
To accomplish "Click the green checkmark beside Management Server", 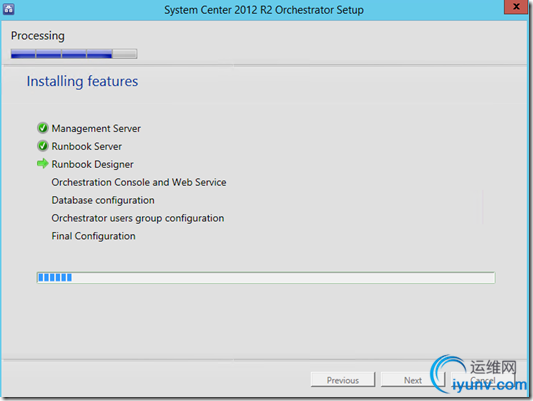I will 42,128.
